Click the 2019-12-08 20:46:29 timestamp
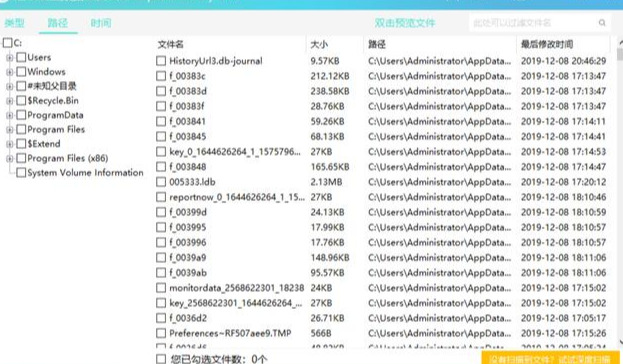 563,61
